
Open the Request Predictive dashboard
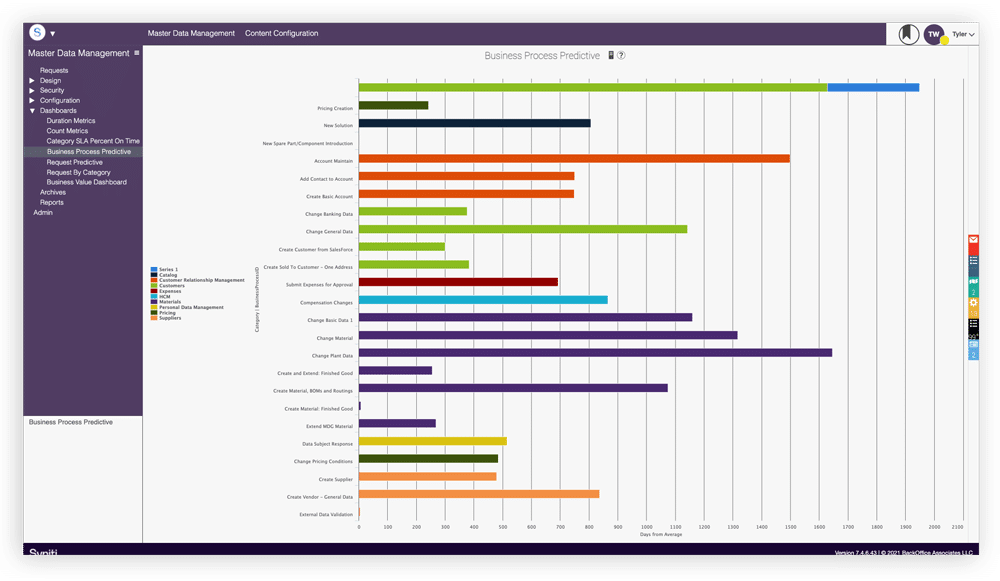coord(74,162)
